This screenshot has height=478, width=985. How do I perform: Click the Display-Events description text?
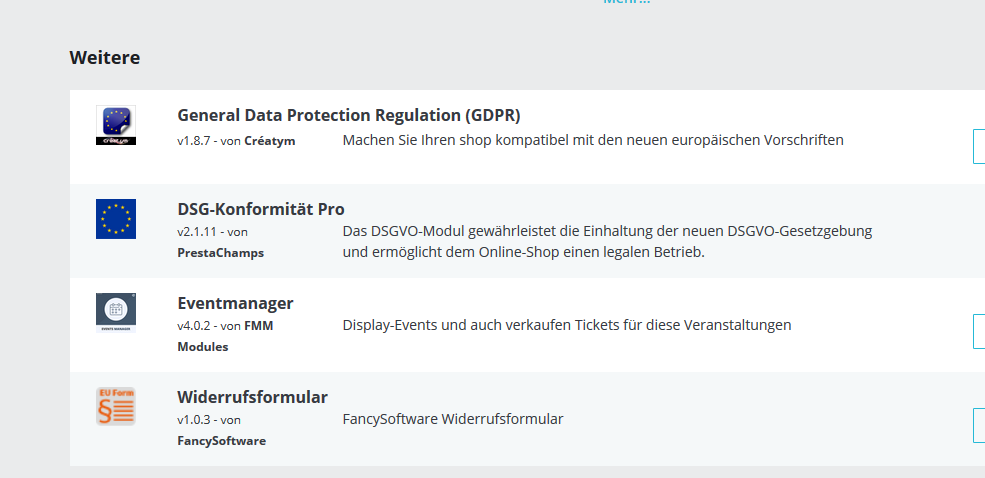coord(566,325)
